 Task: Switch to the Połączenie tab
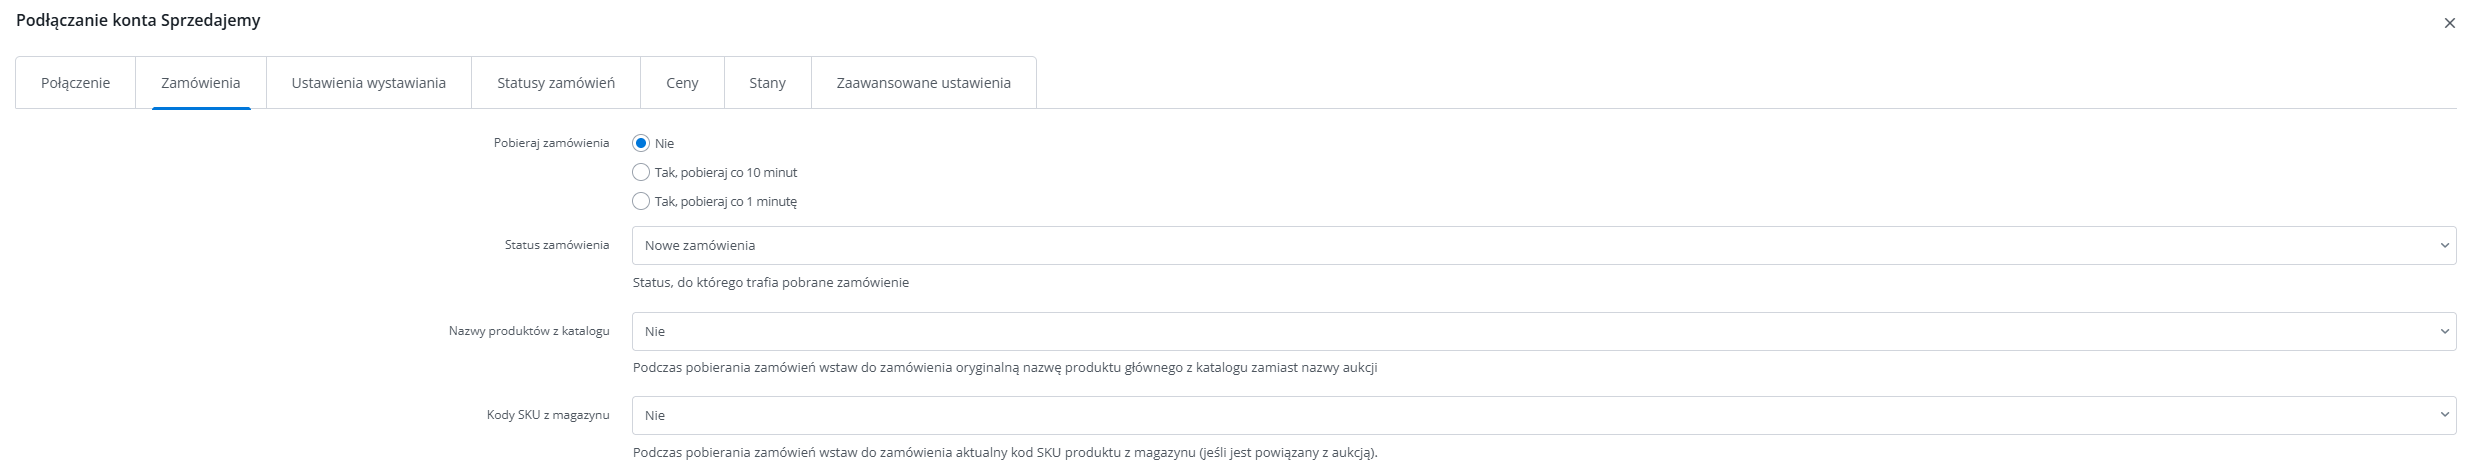[x=75, y=83]
